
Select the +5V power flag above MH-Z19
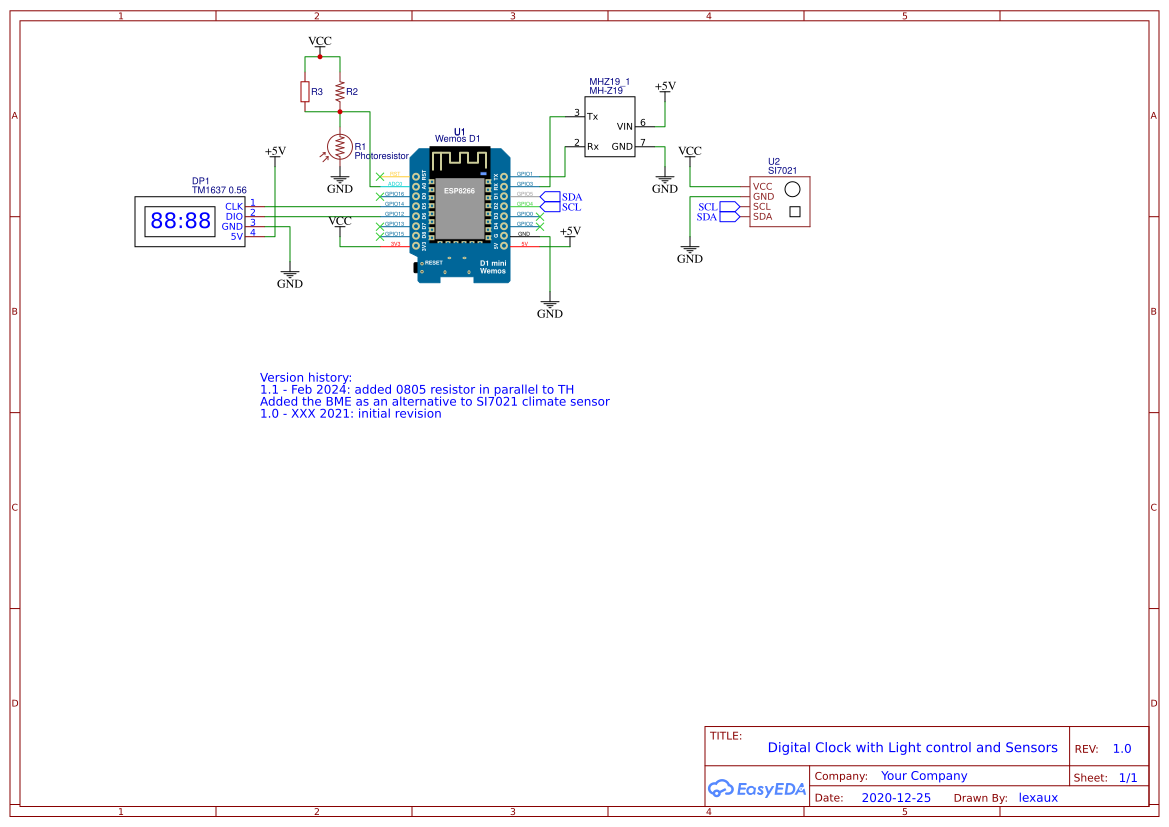click(666, 88)
